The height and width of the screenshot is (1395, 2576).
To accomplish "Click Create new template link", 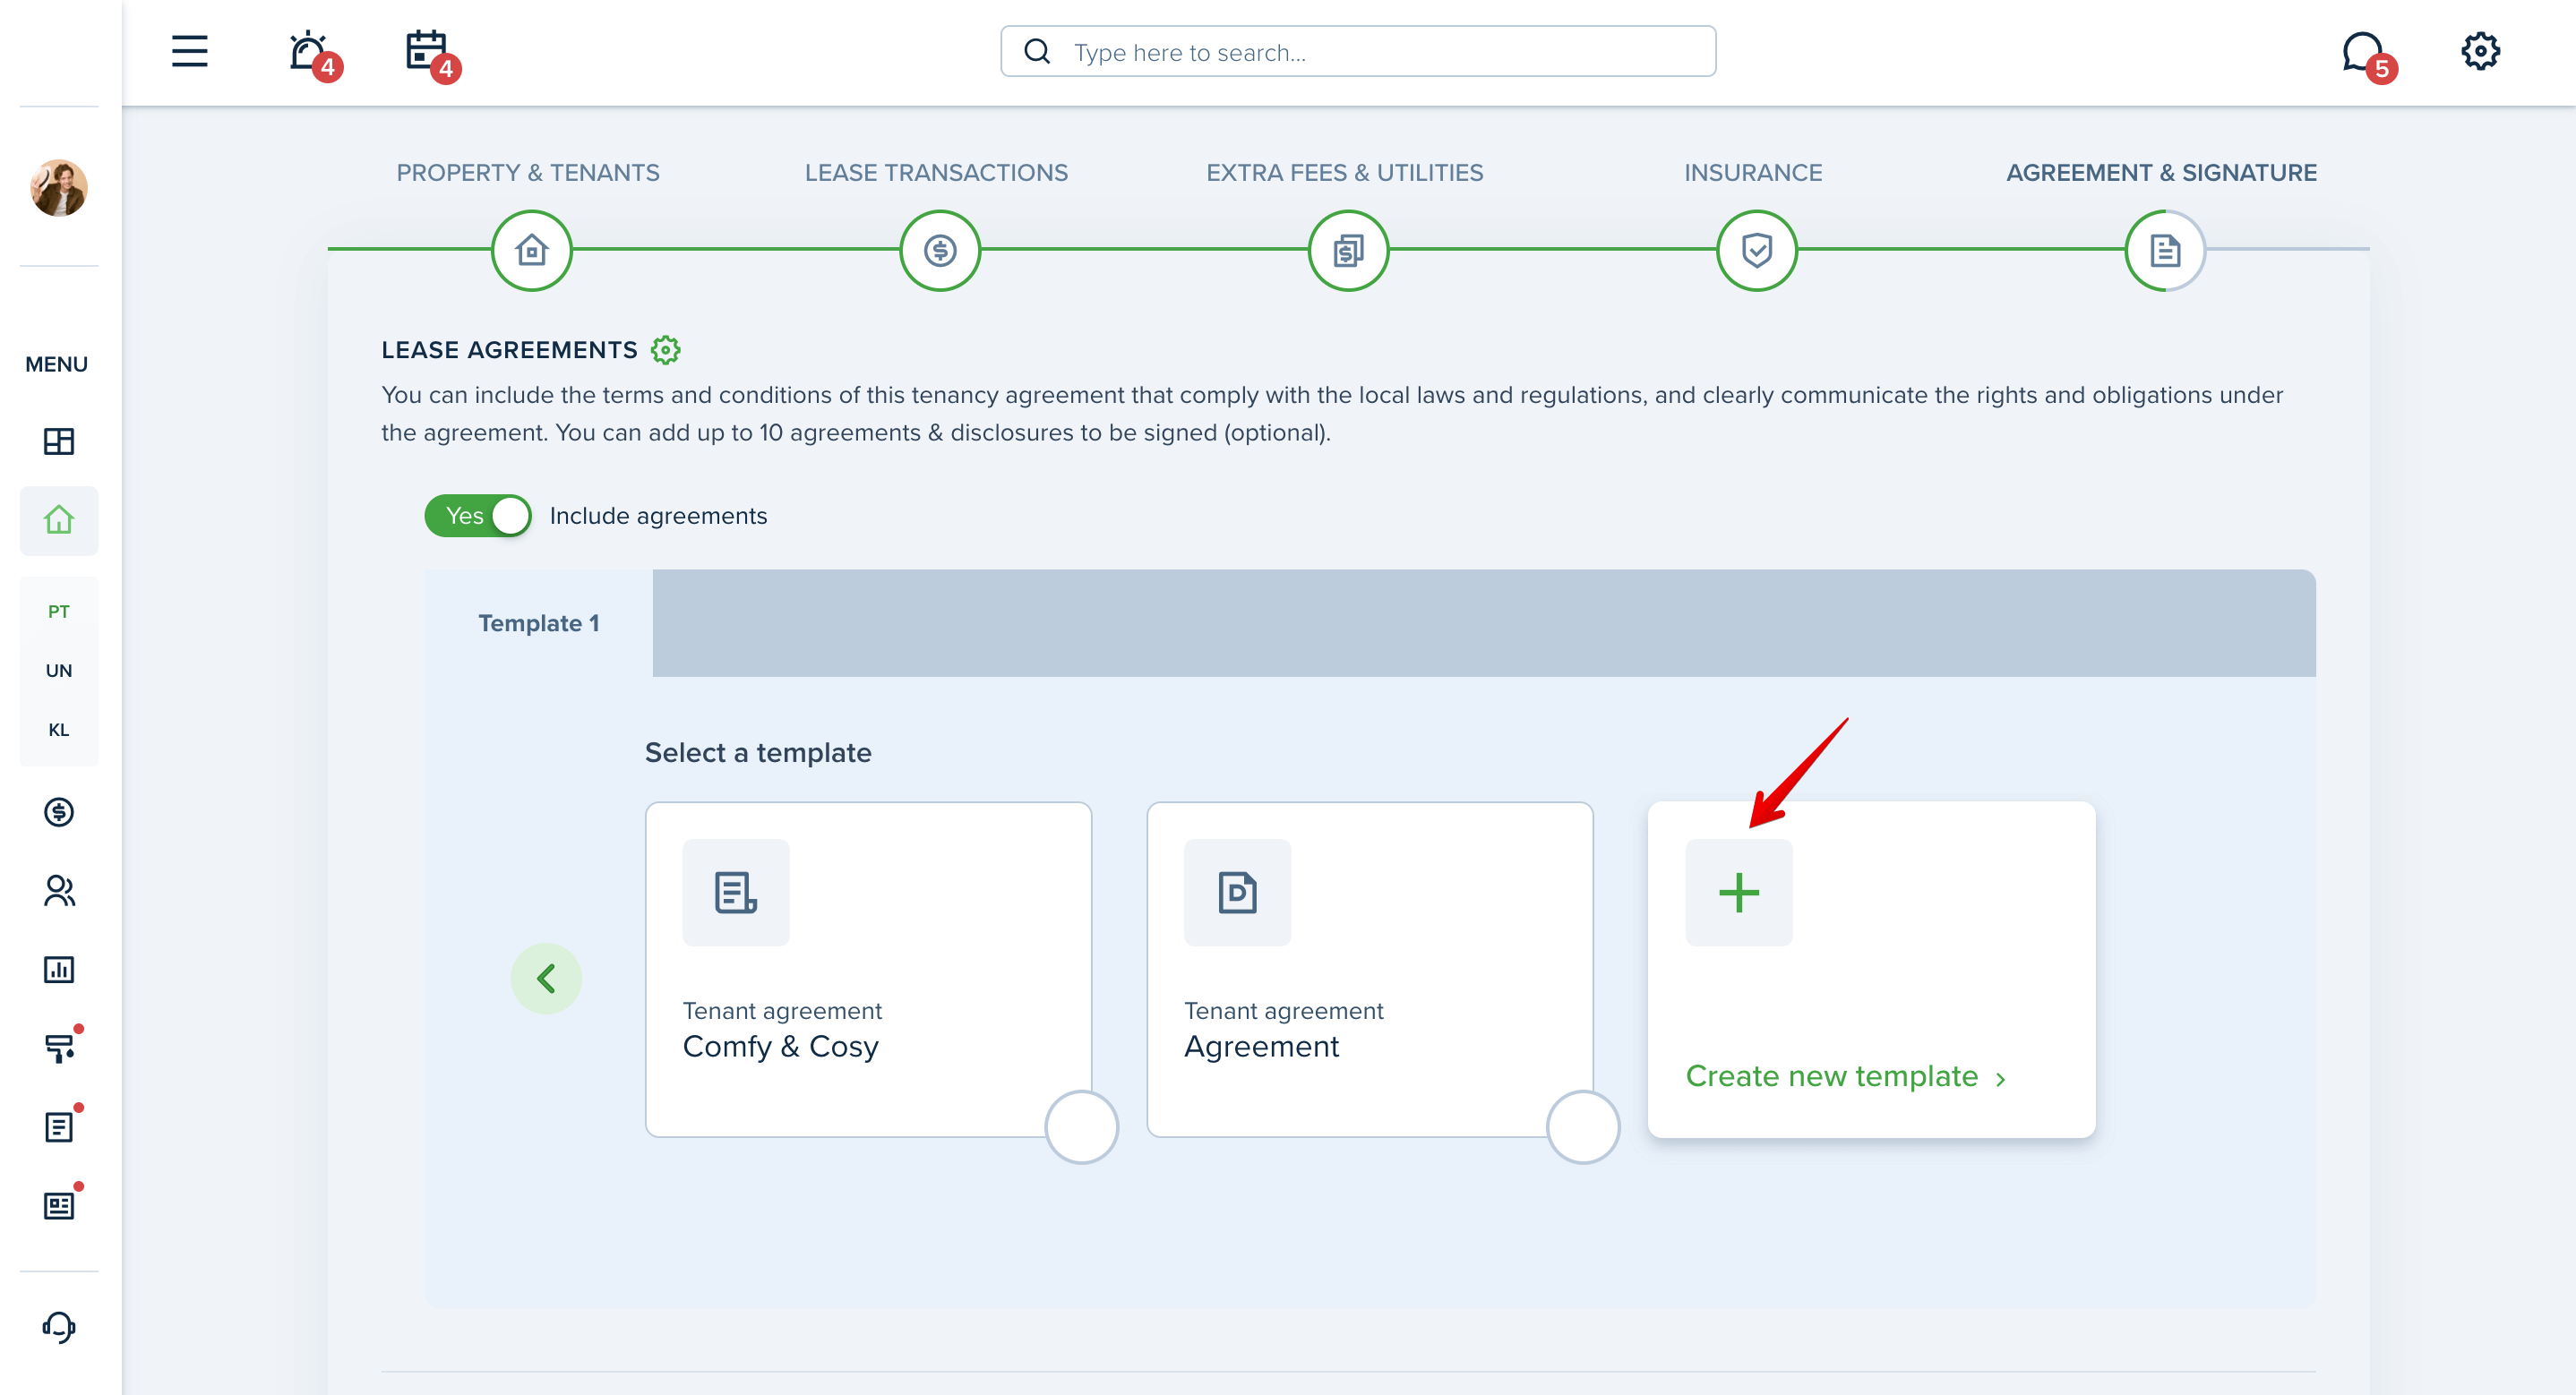I will [1845, 1076].
